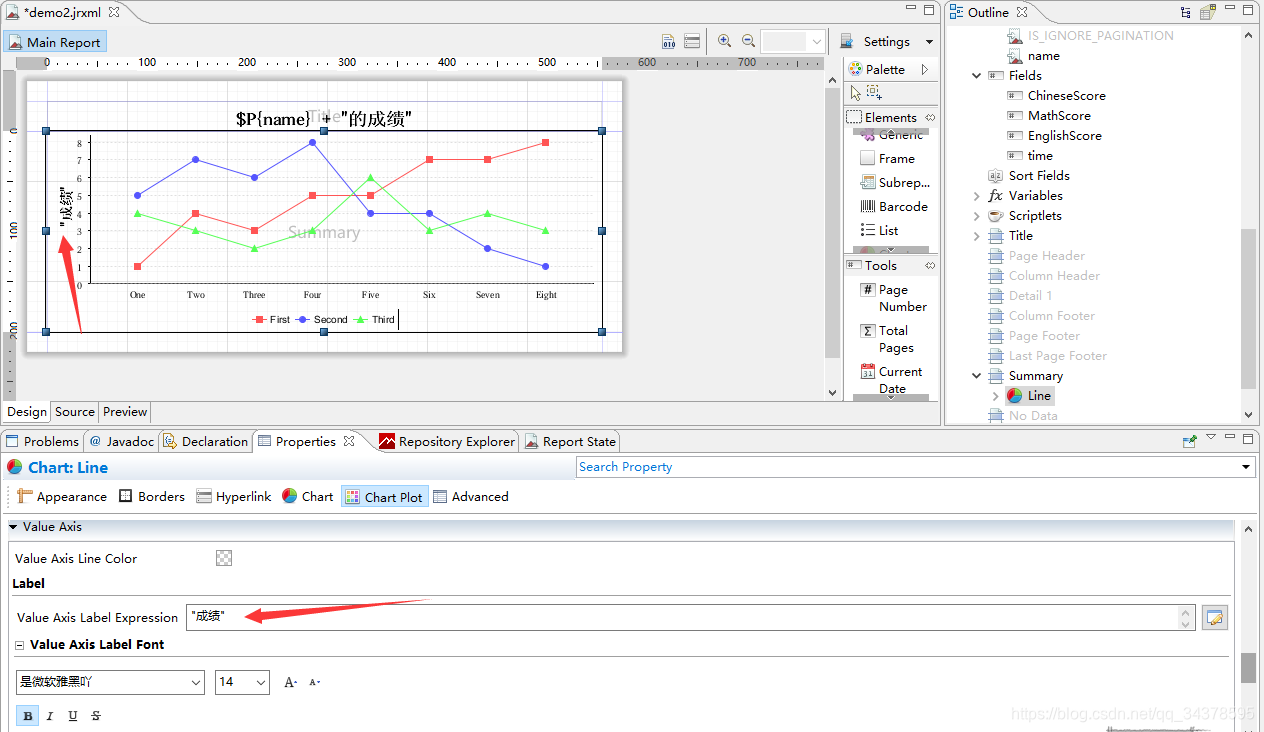Click the Chart Plot properties button
This screenshot has height=732, width=1264.
coord(384,496)
